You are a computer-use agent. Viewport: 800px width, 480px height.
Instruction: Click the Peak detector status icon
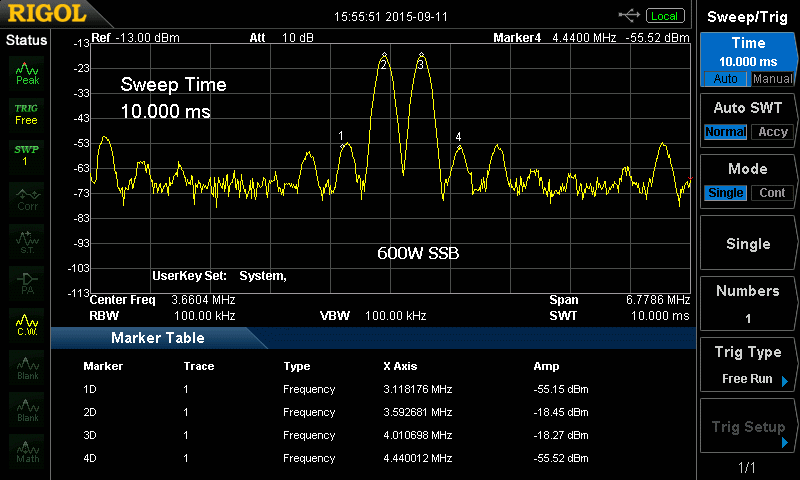tap(27, 73)
